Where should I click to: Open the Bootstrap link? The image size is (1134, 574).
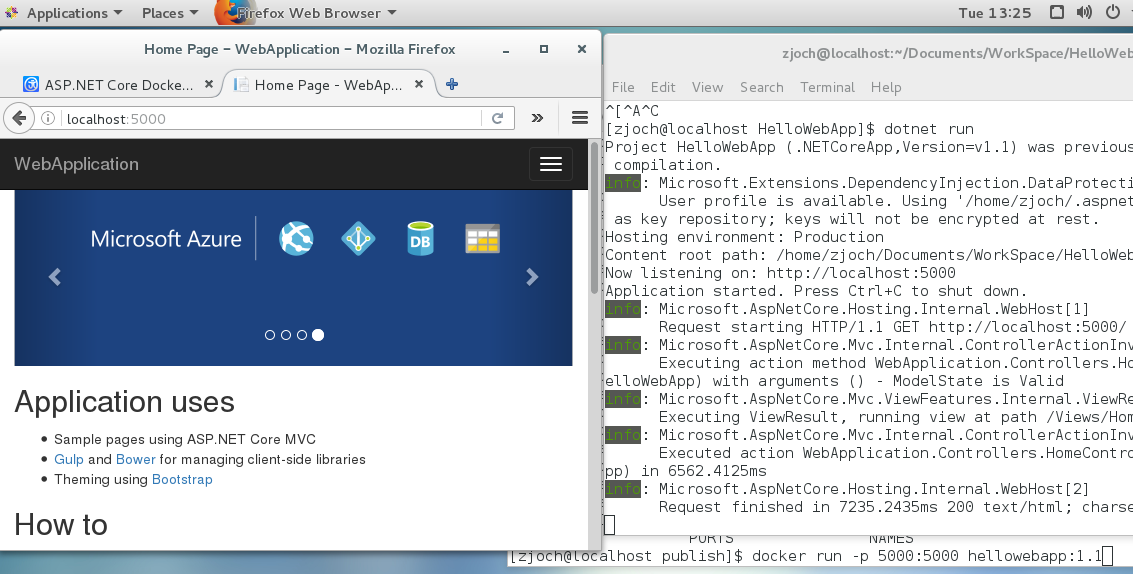coord(182,479)
